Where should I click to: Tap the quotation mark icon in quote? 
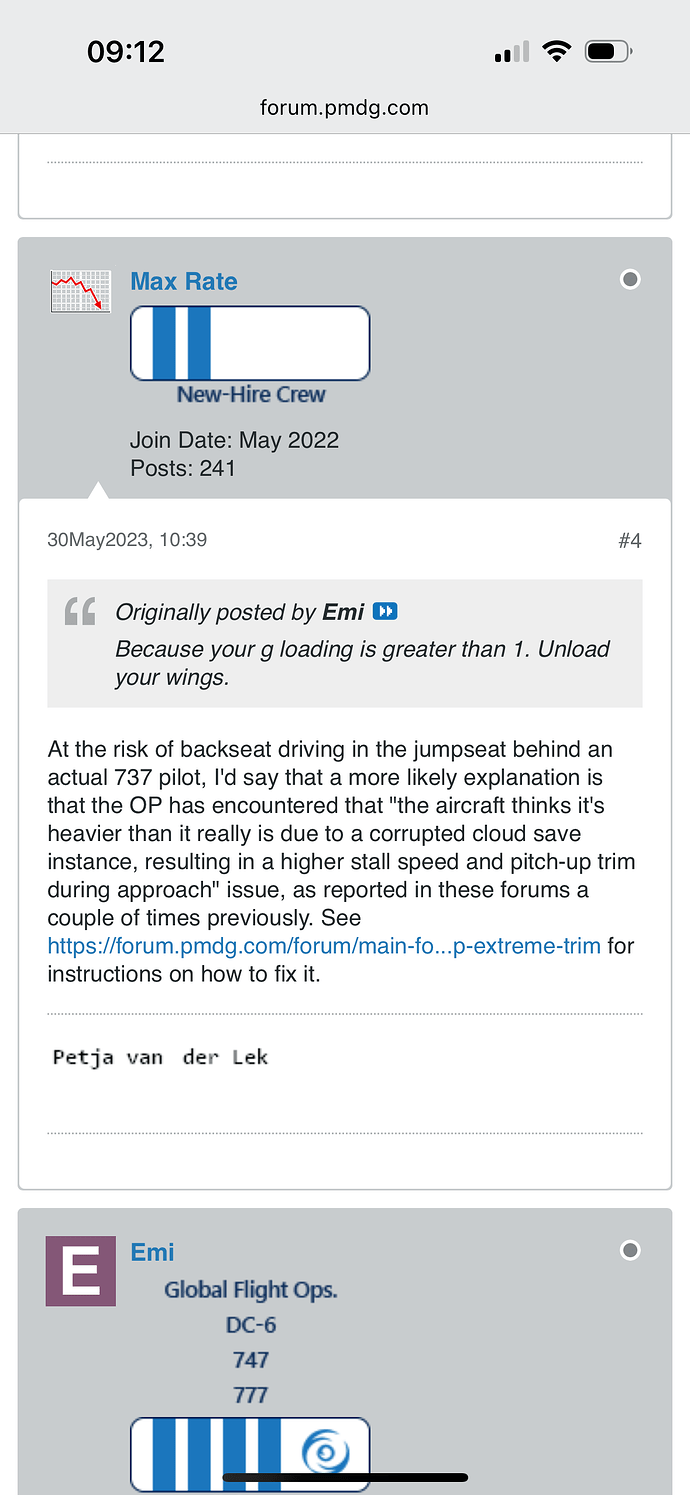(80, 610)
